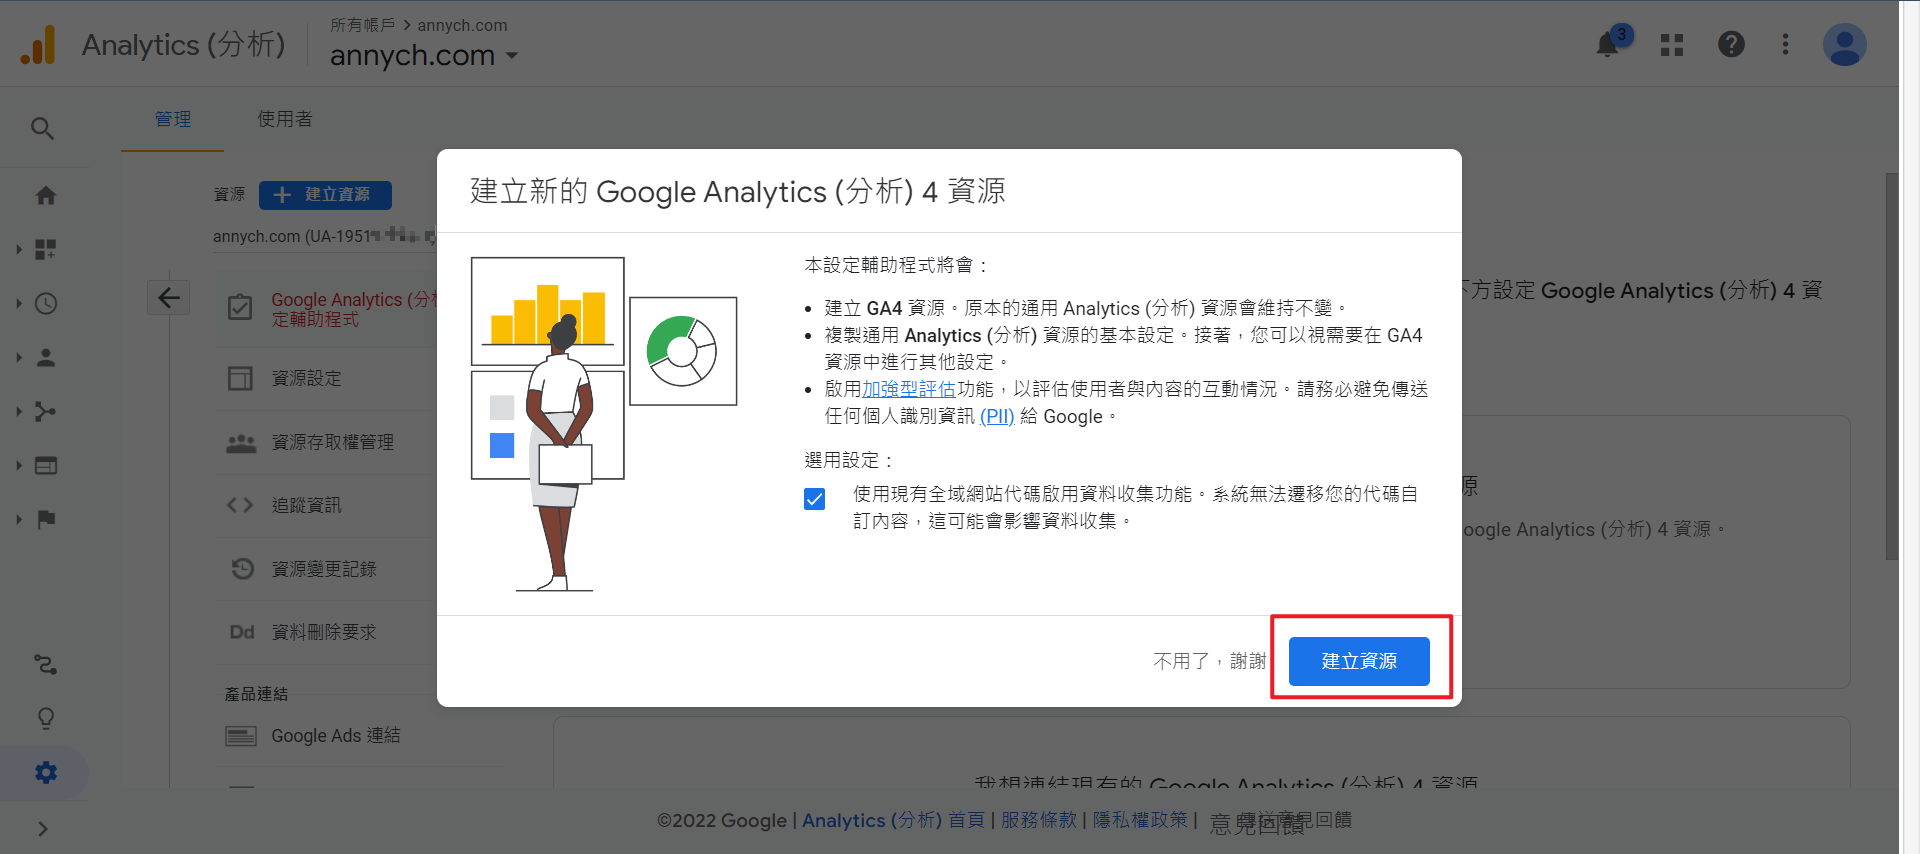
Task: Click the 建立資源 button in dialog
Action: pos(1359,661)
